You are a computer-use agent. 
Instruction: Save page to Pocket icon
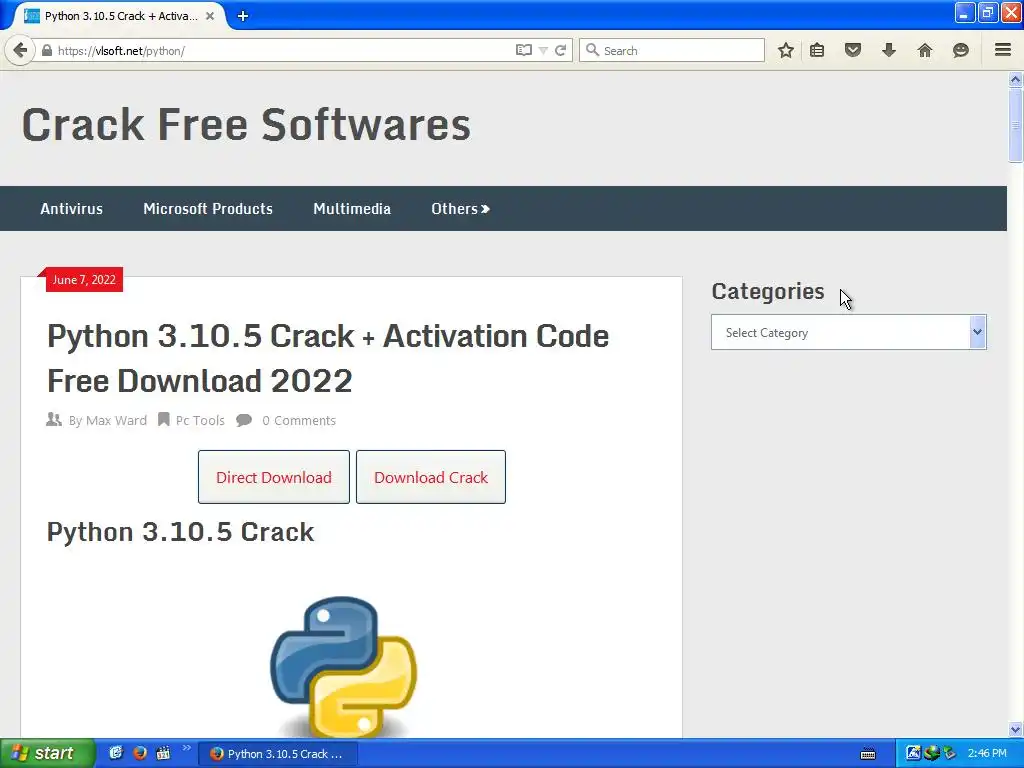853,50
